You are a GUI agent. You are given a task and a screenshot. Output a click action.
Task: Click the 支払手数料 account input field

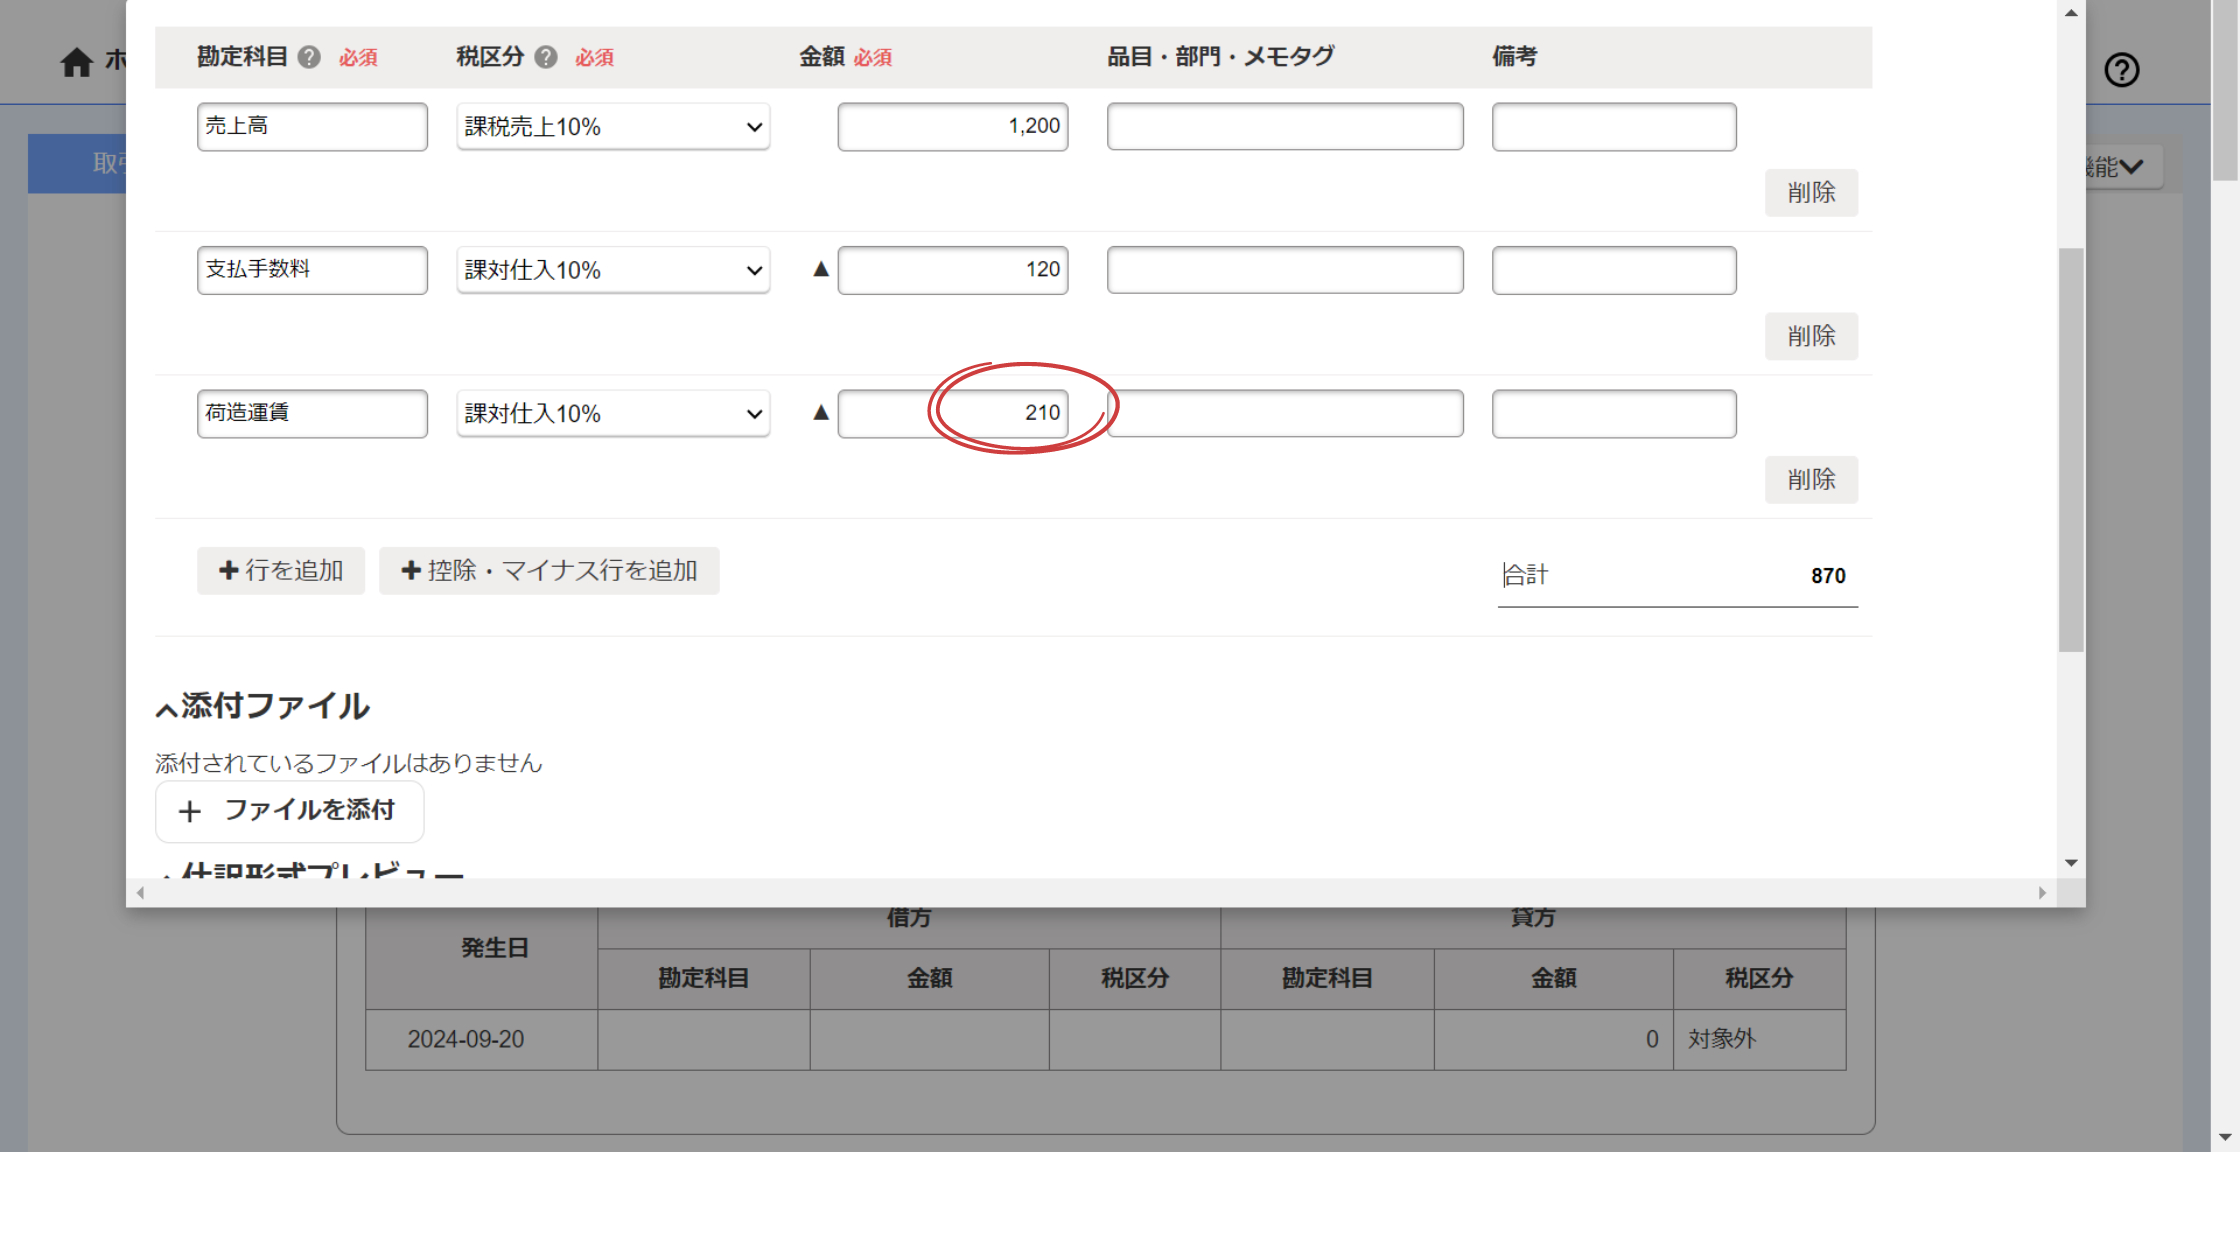point(312,270)
